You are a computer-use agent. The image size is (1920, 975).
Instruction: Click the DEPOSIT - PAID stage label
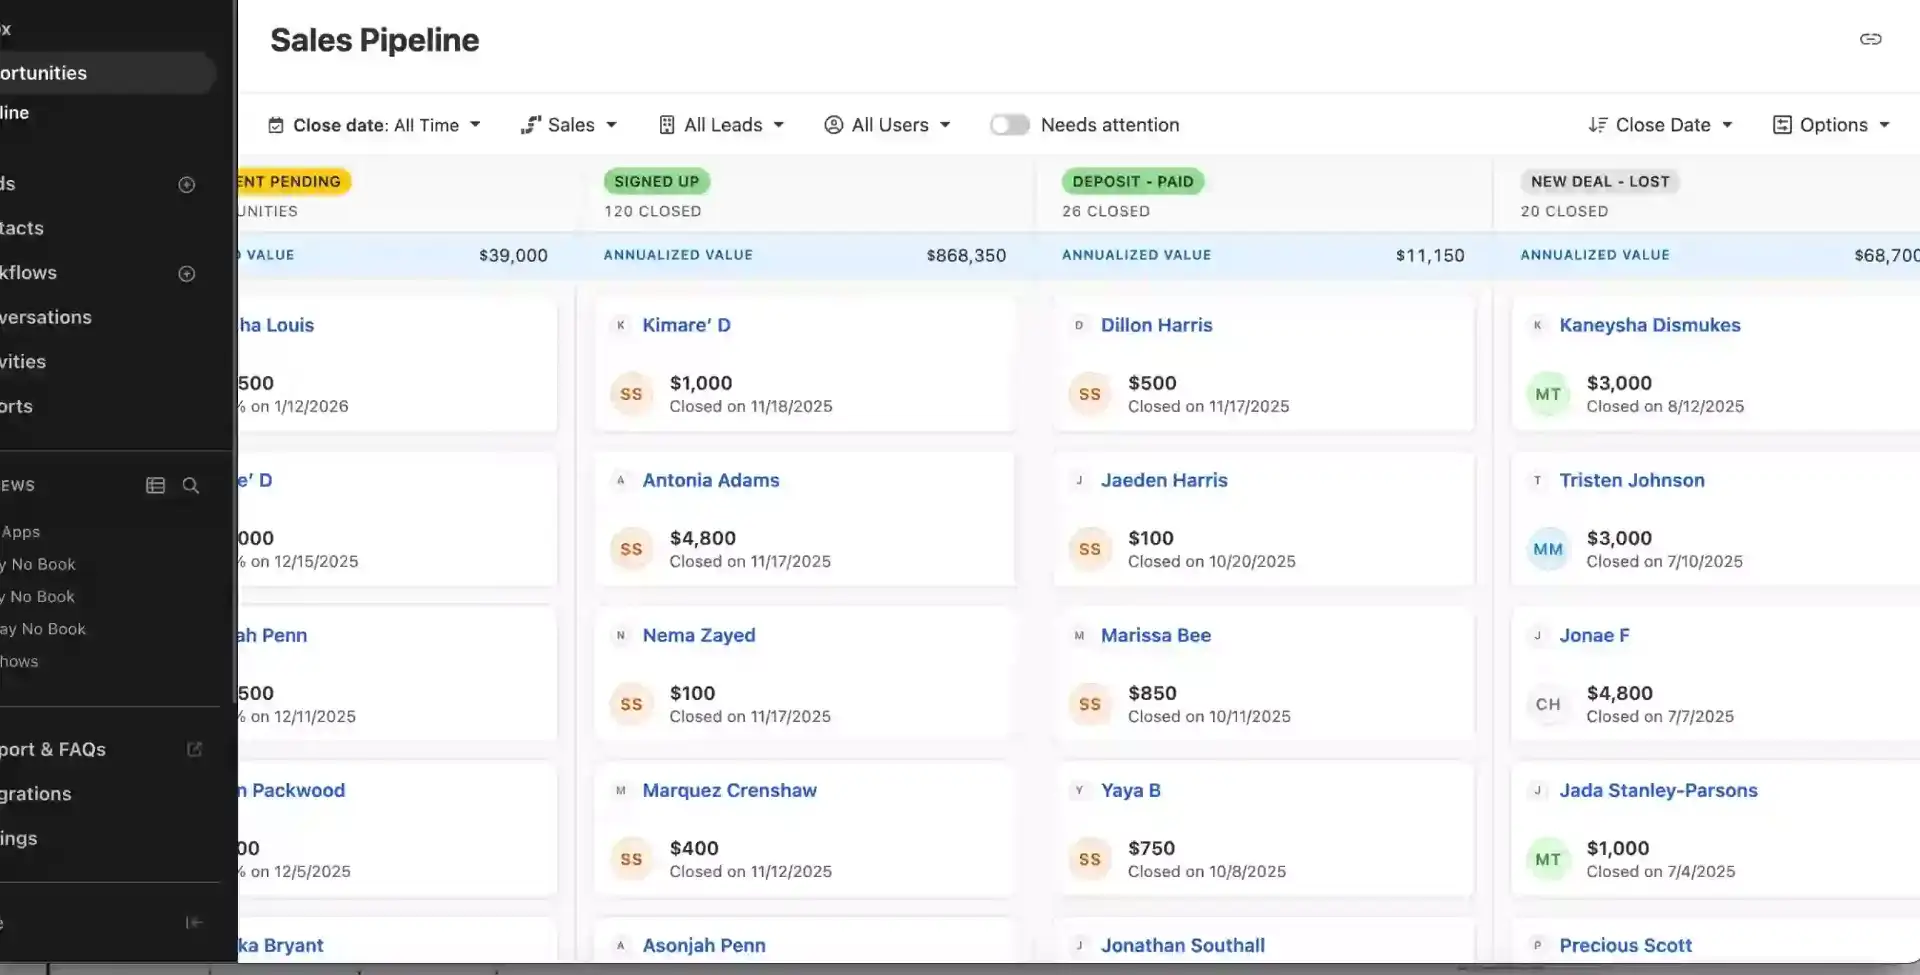(1133, 181)
